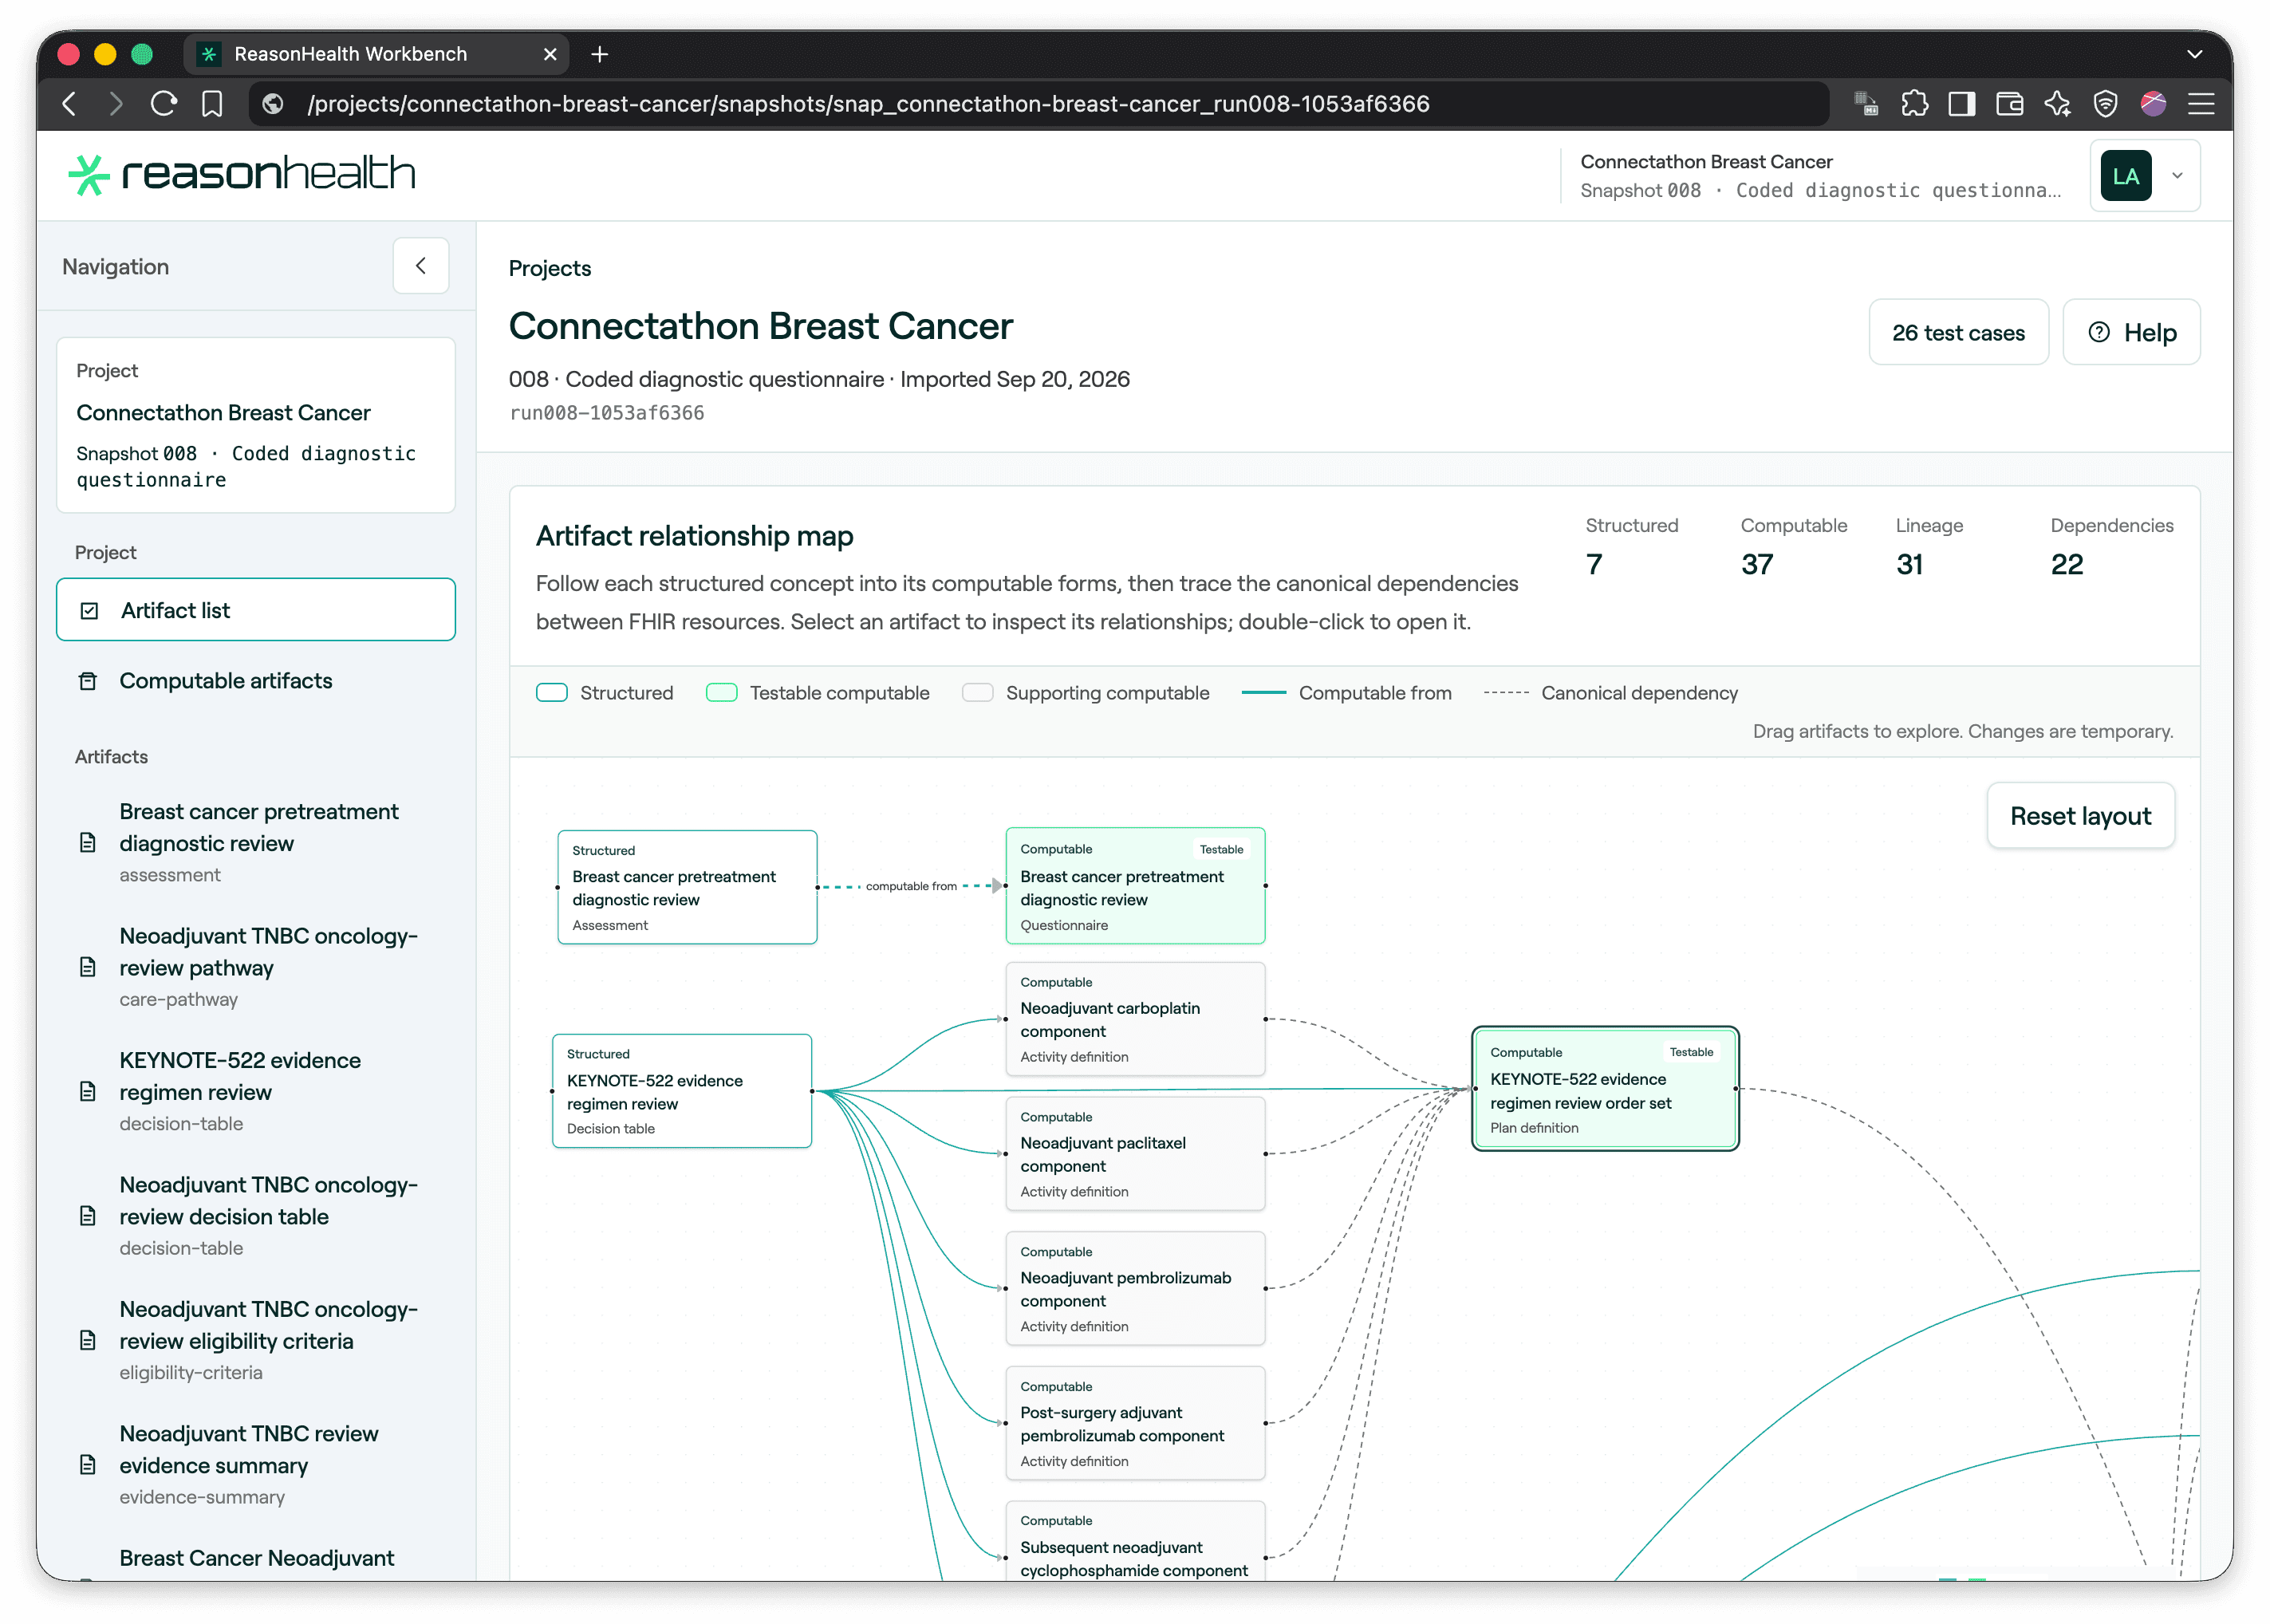Open Neoadjuvant TNBC oncology-review decision table
The width and height of the screenshot is (2270, 1624).
coord(256,1216)
